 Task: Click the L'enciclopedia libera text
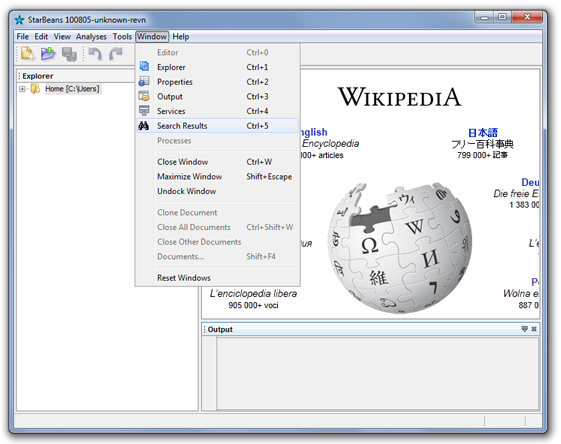pyautogui.click(x=253, y=294)
